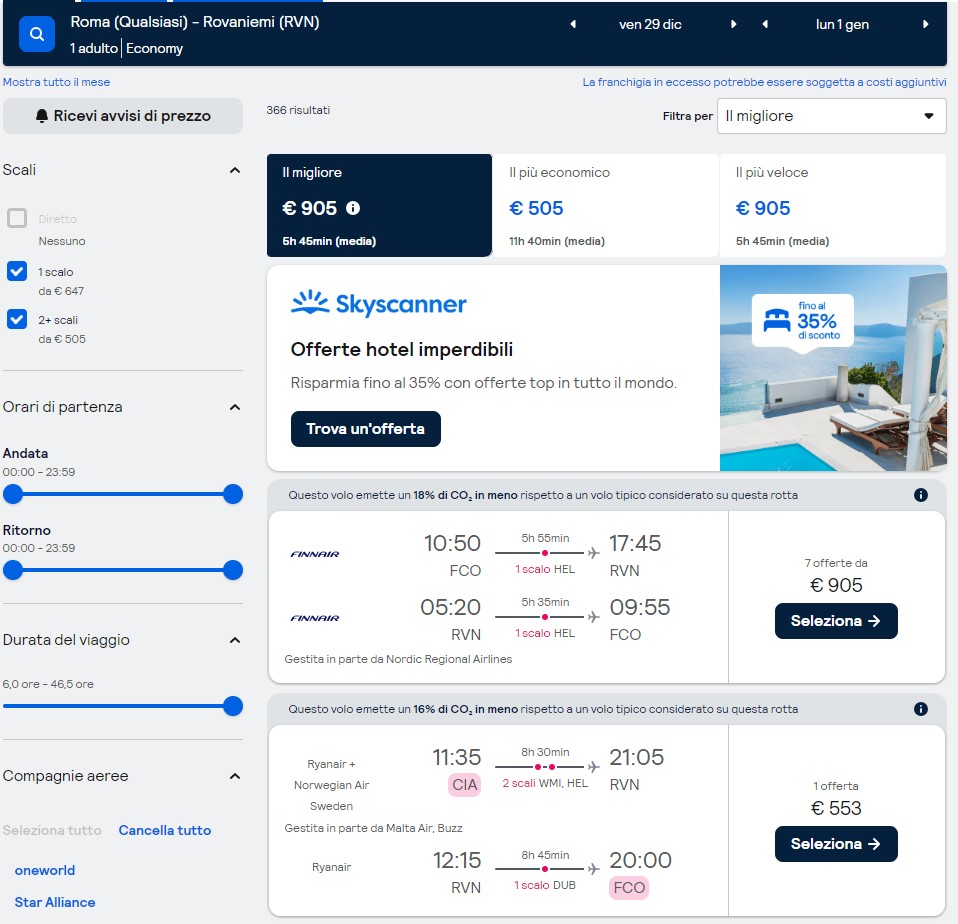
Task: Select the Il migliore sorting tab
Action: click(x=379, y=205)
